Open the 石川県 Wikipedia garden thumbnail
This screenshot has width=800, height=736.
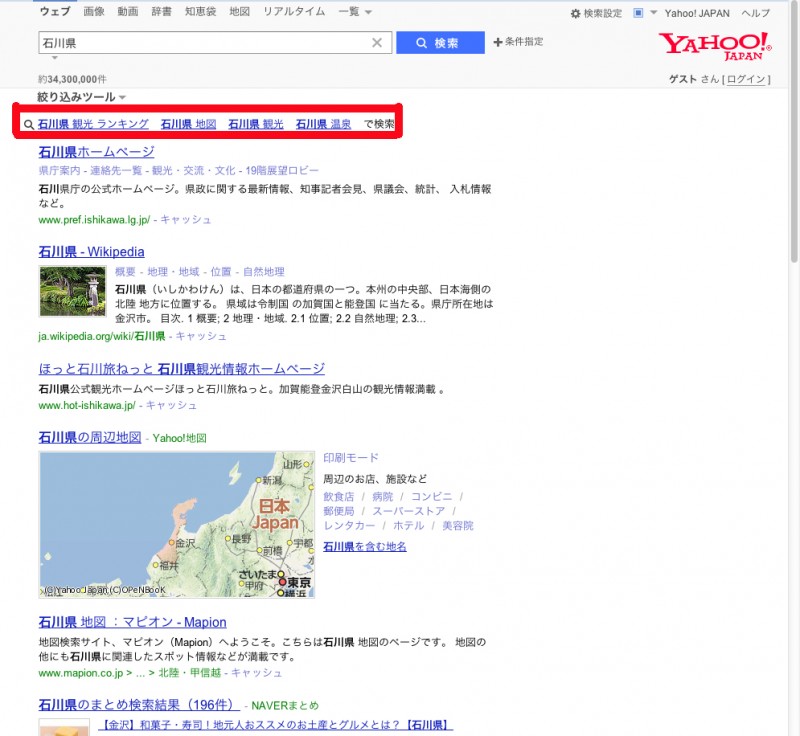click(72, 291)
